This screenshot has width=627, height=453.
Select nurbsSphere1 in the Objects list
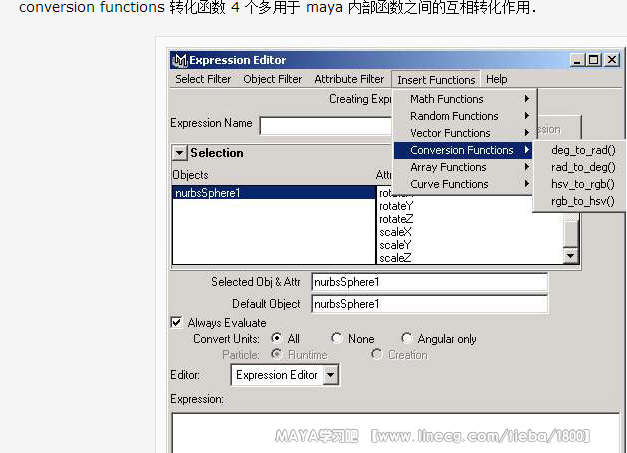pyautogui.click(x=274, y=193)
